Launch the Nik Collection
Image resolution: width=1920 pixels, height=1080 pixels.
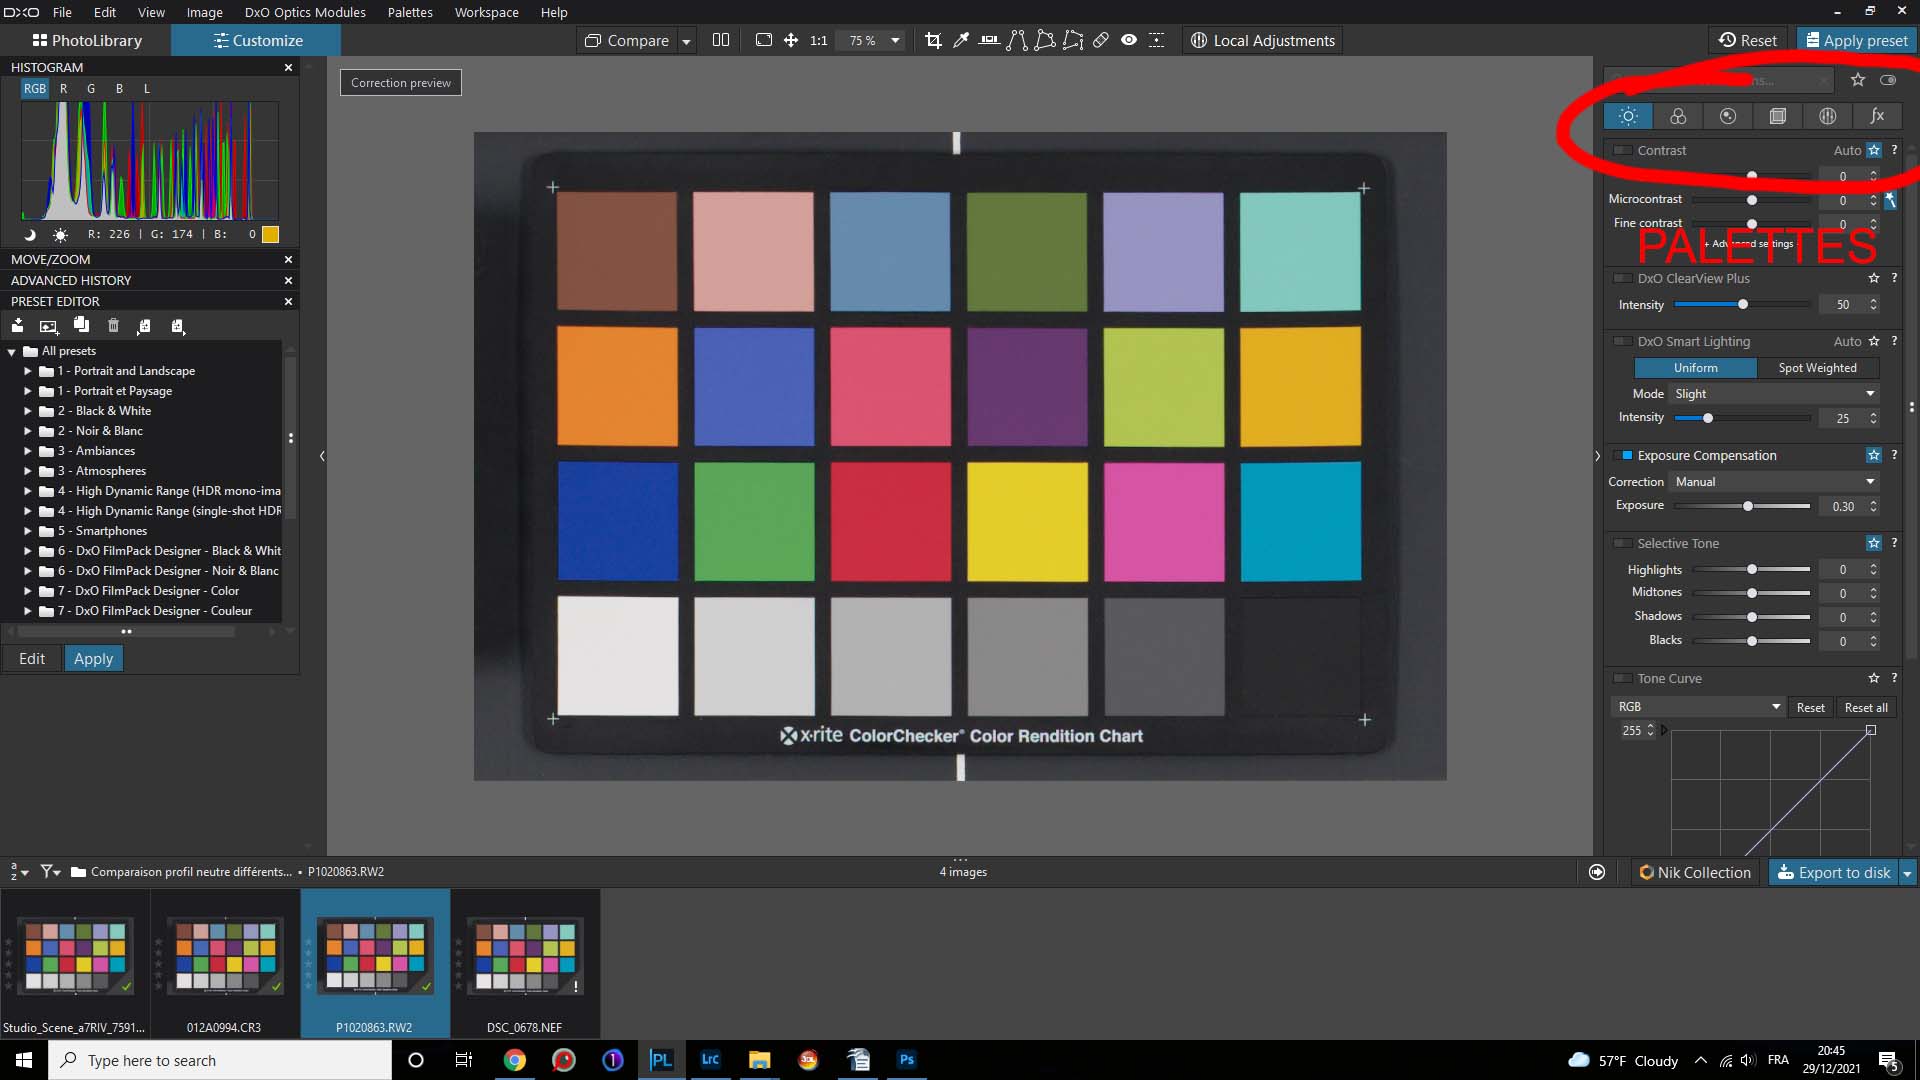(1695, 872)
